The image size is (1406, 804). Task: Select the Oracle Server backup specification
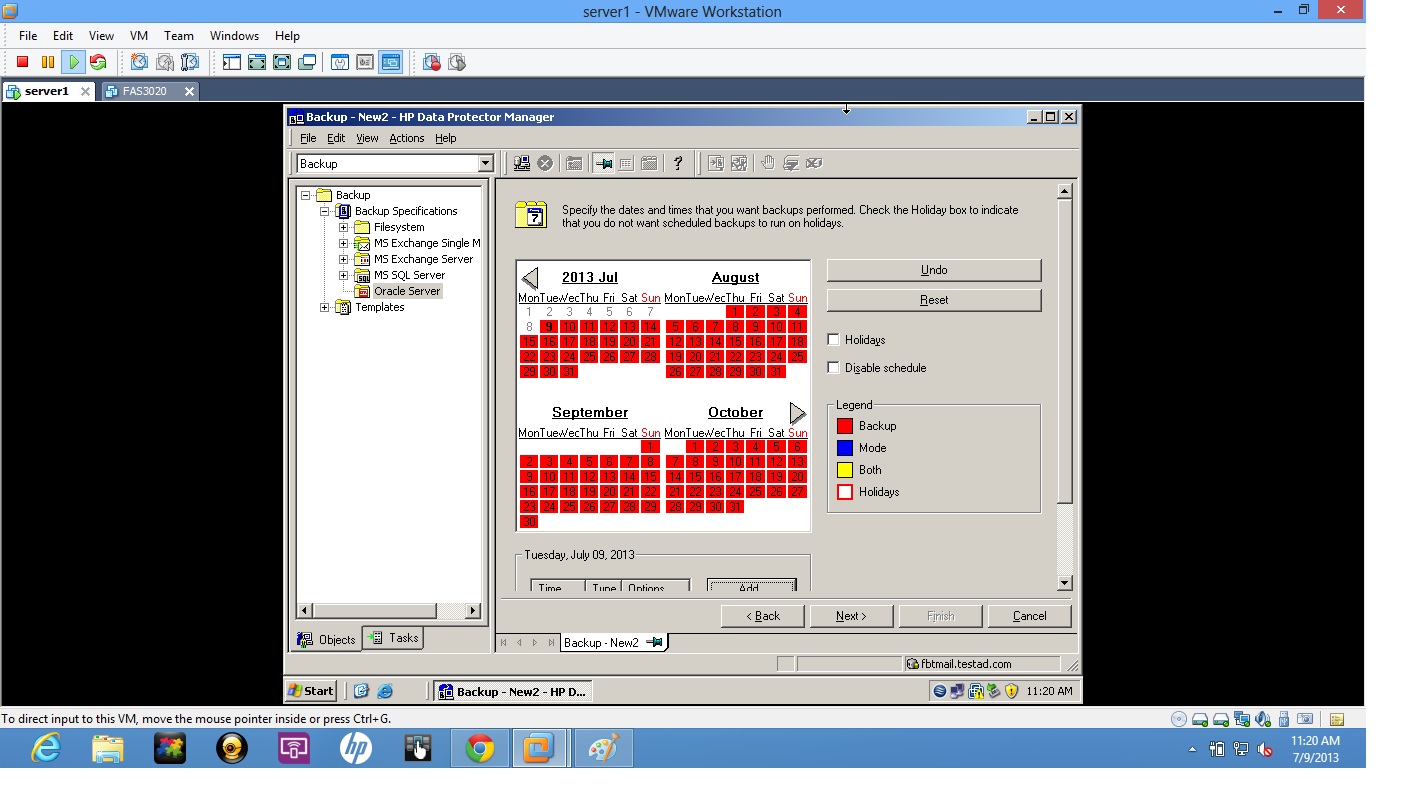407,291
